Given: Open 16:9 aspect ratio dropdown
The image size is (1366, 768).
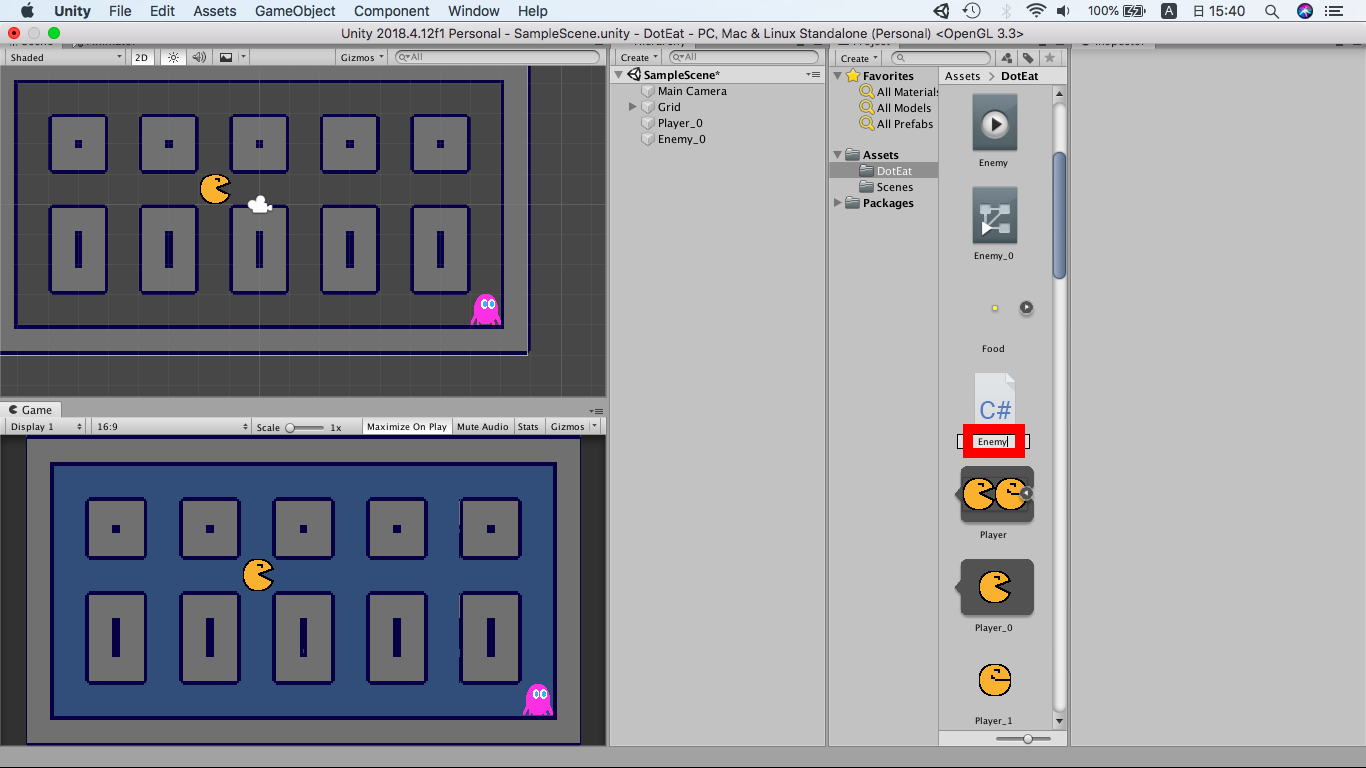Looking at the screenshot, I should [x=171, y=427].
